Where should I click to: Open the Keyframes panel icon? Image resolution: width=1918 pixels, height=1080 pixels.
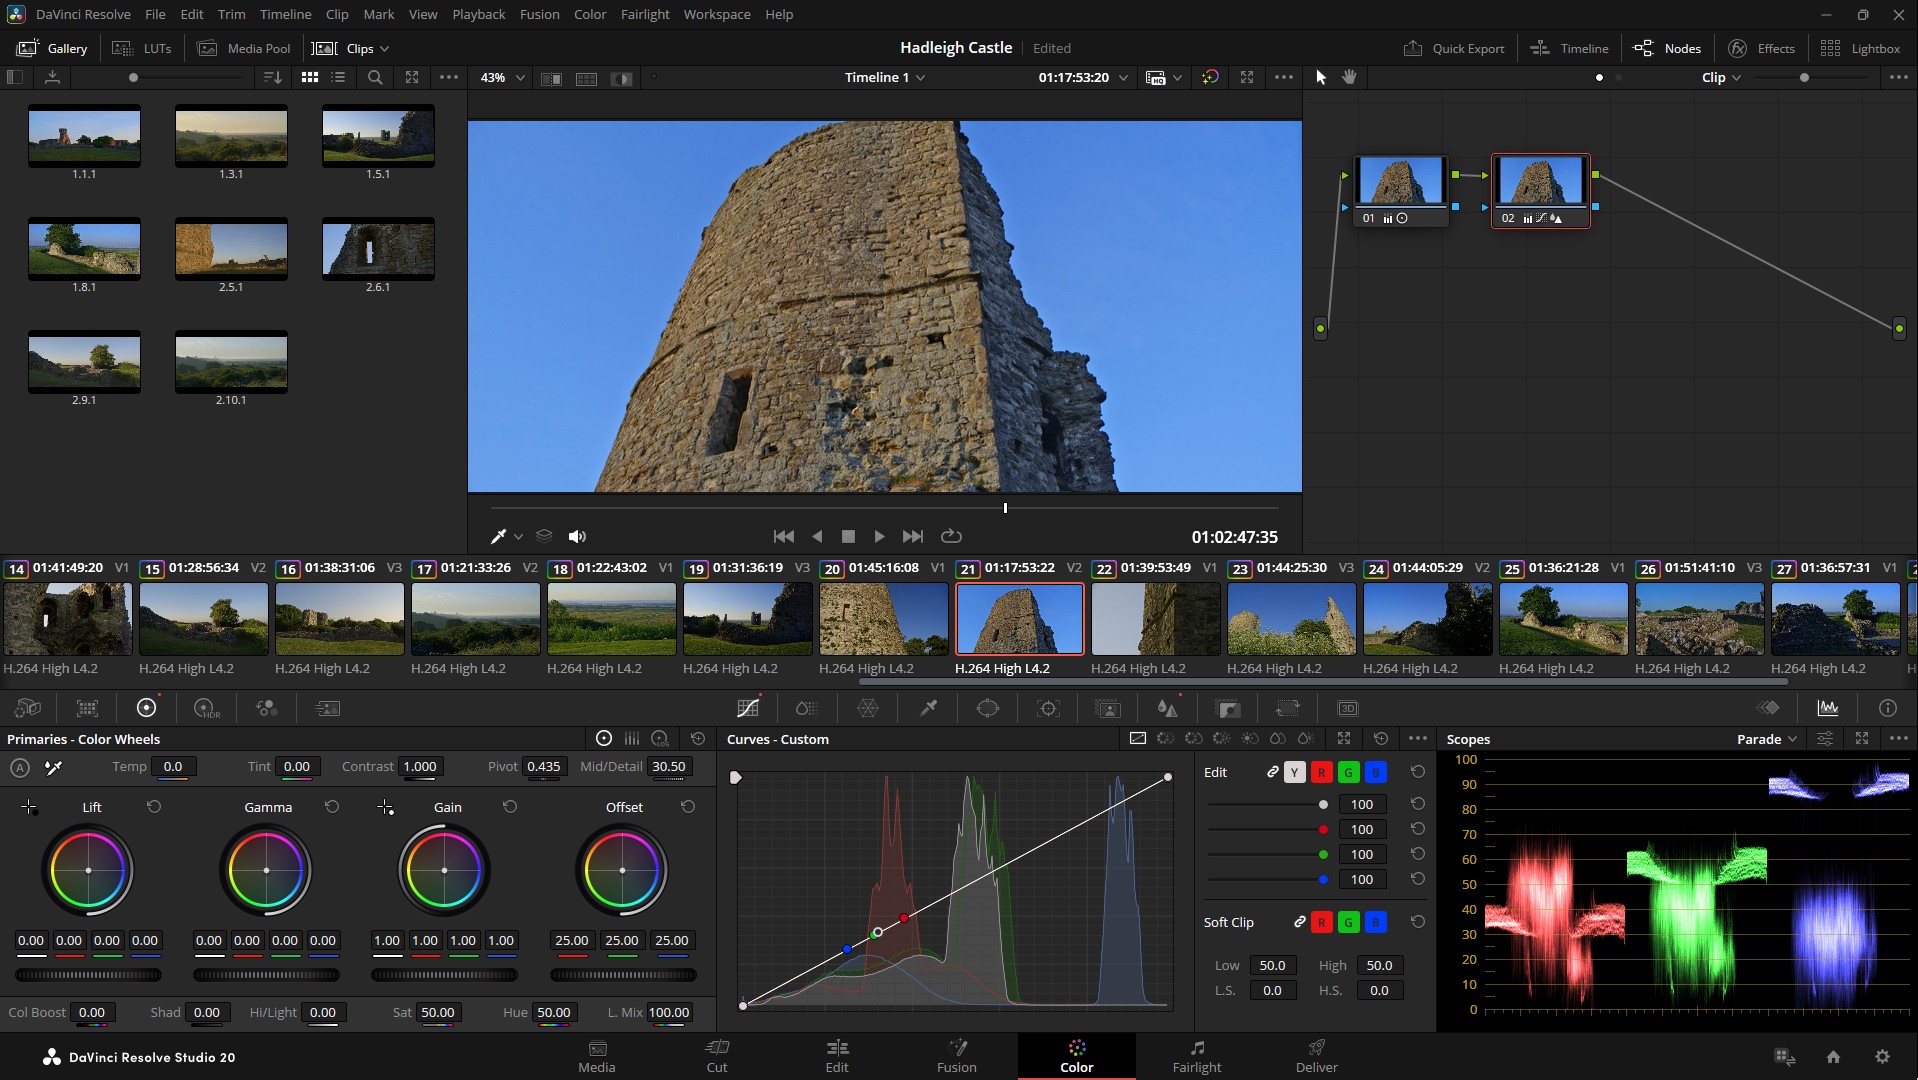[1768, 708]
